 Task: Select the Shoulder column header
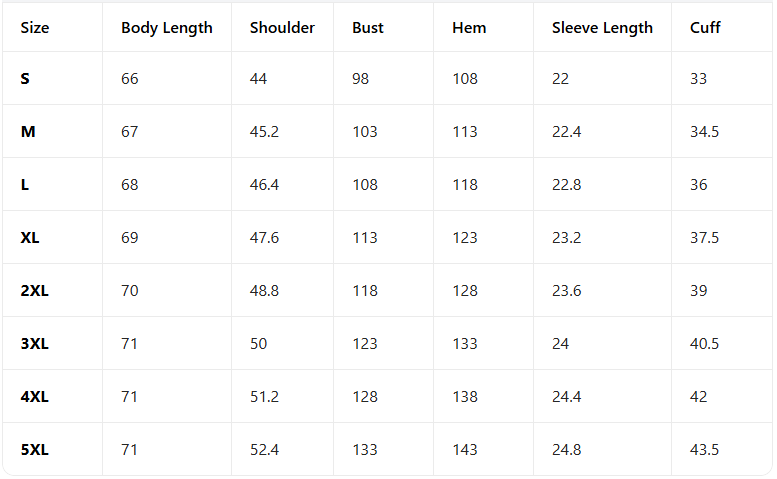pyautogui.click(x=282, y=28)
